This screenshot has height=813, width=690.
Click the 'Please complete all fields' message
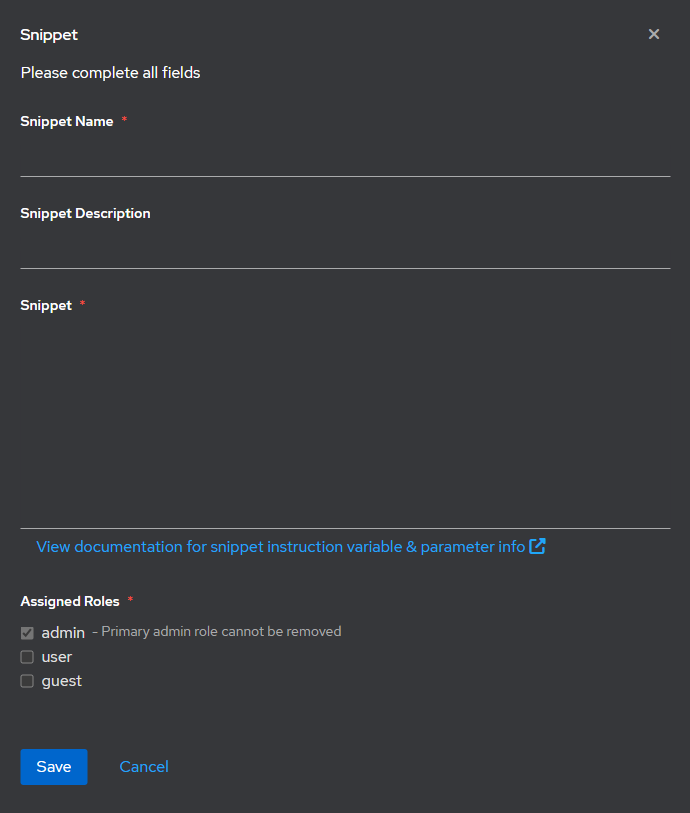[x=110, y=73]
